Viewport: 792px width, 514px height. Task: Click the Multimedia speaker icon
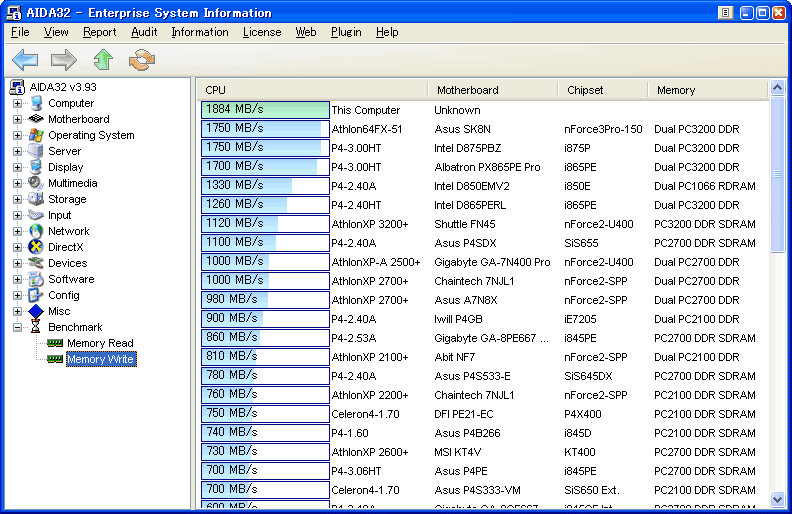click(36, 183)
